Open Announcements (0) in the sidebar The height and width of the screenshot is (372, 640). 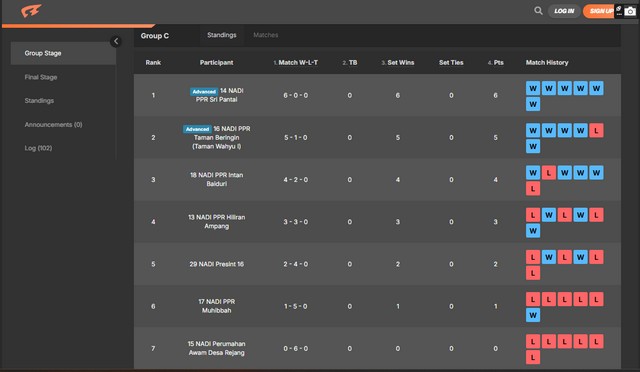[x=53, y=125]
